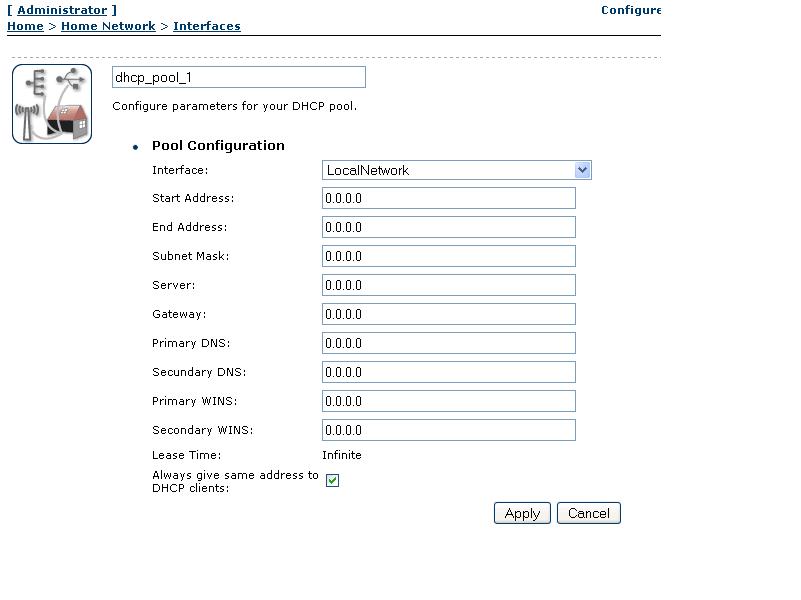Select the Primary WINS field
The height and width of the screenshot is (600, 801).
tap(449, 401)
